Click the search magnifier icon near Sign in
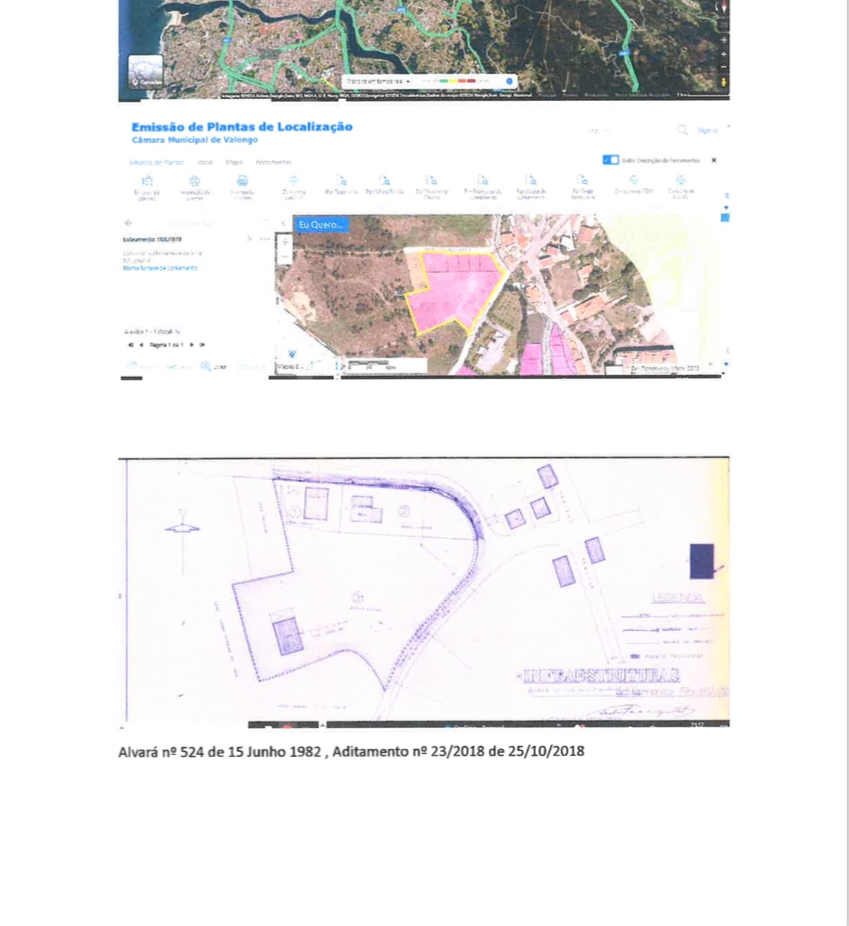 [x=682, y=130]
